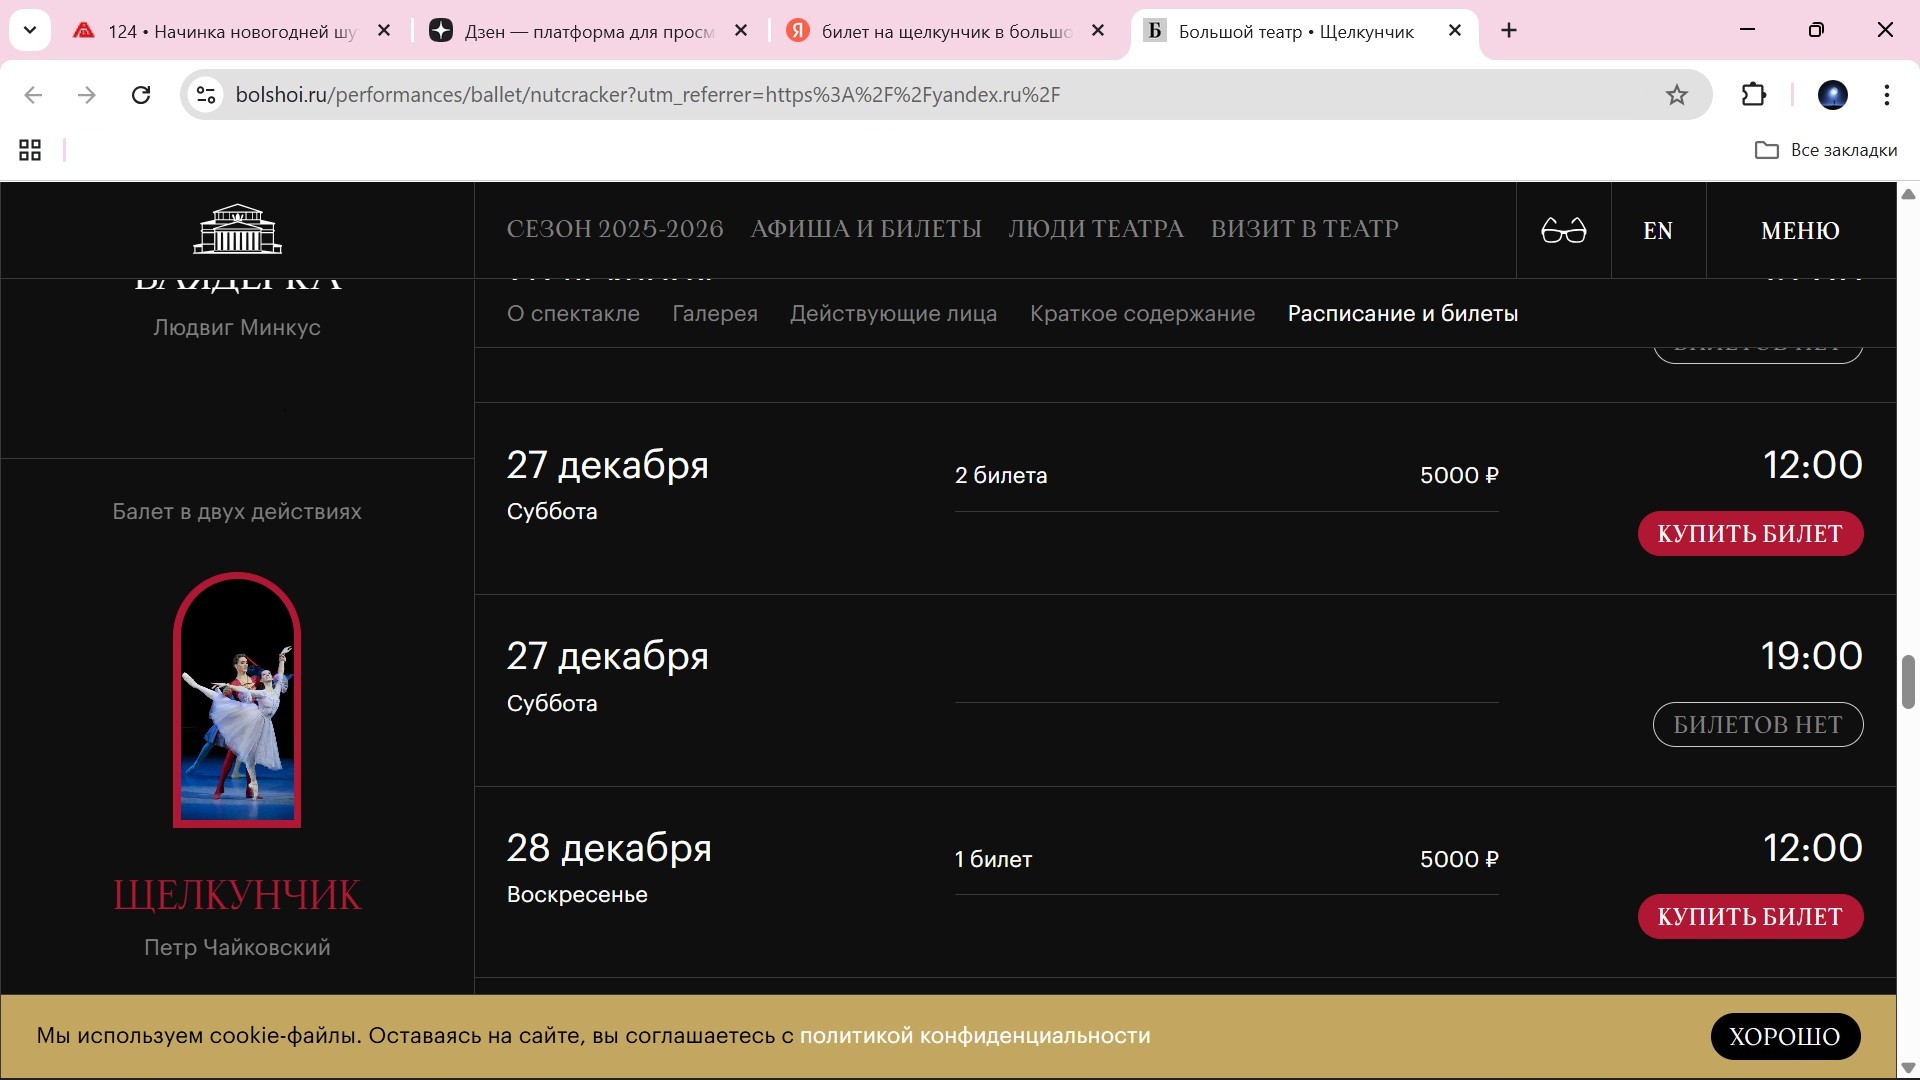Screen dimensions: 1920x1080
Task: Open the browser extensions puzzle icon
Action: [x=1754, y=95]
